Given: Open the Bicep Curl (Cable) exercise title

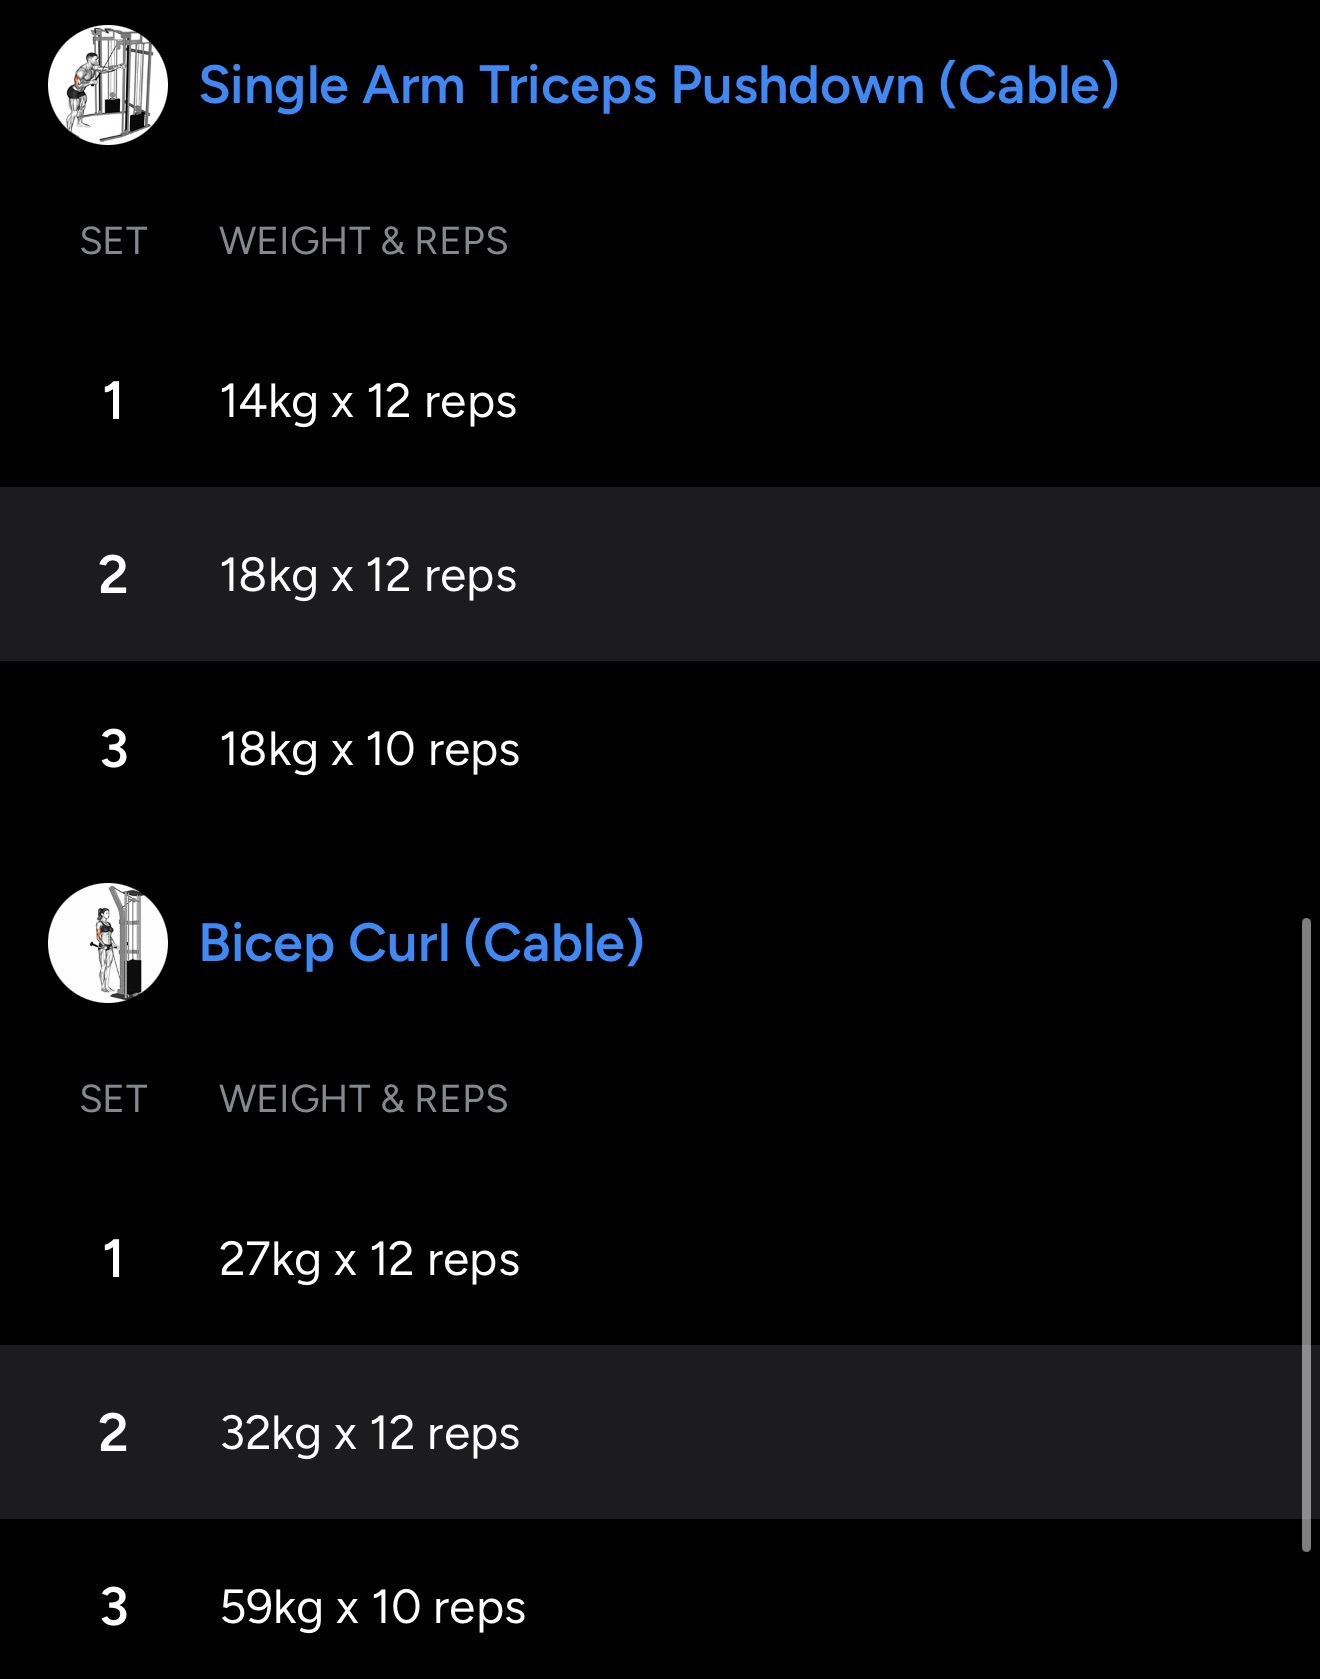Looking at the screenshot, I should tap(421, 943).
